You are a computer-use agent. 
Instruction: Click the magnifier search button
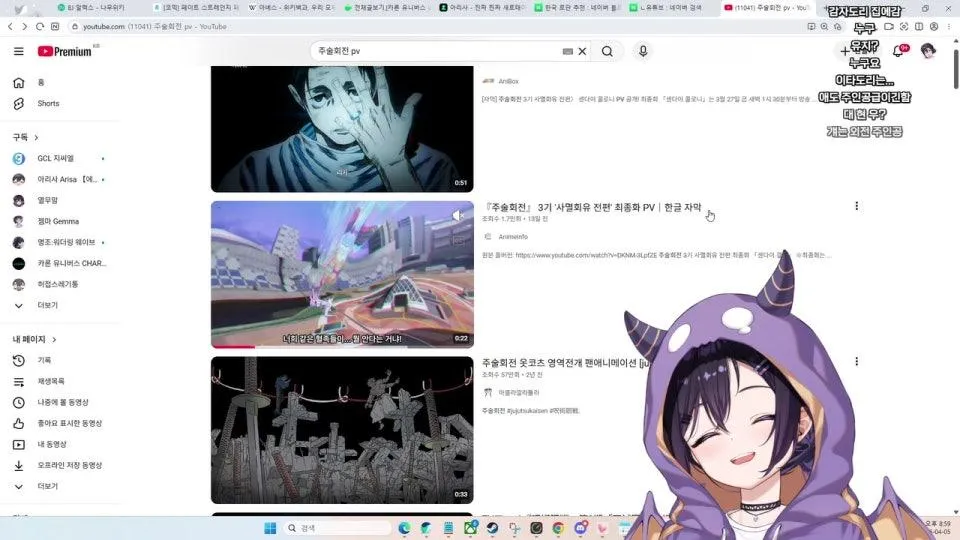point(607,51)
